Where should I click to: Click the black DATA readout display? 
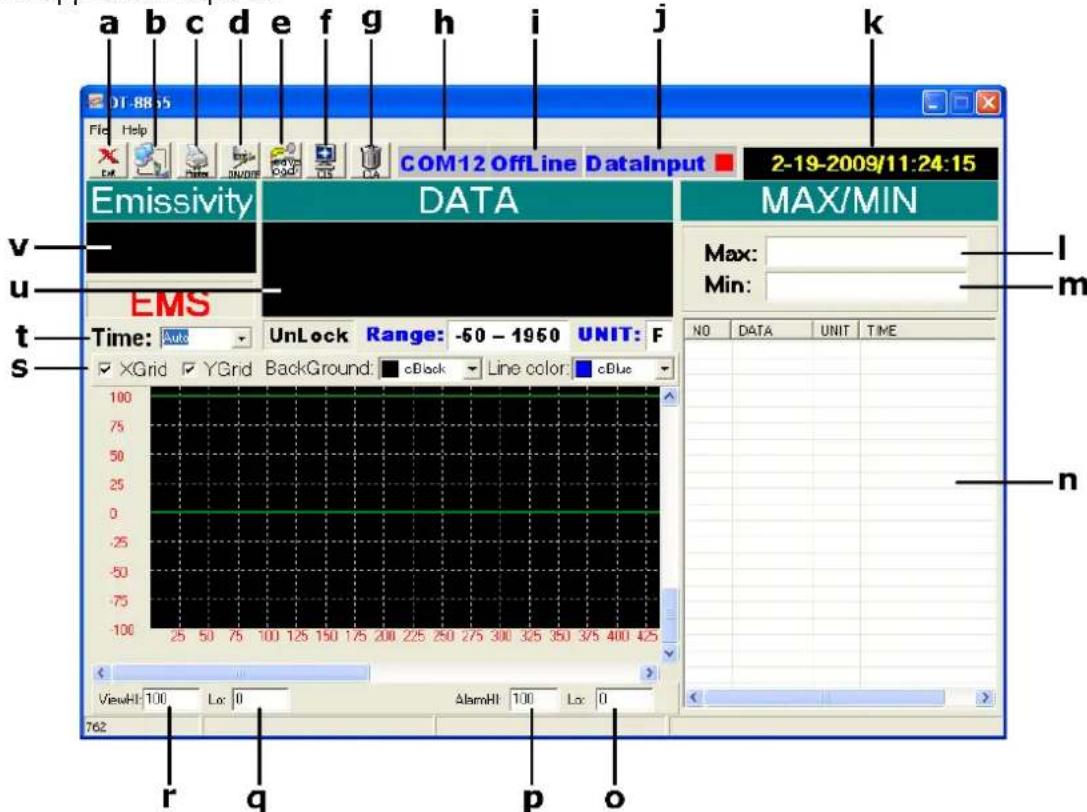coord(467,269)
